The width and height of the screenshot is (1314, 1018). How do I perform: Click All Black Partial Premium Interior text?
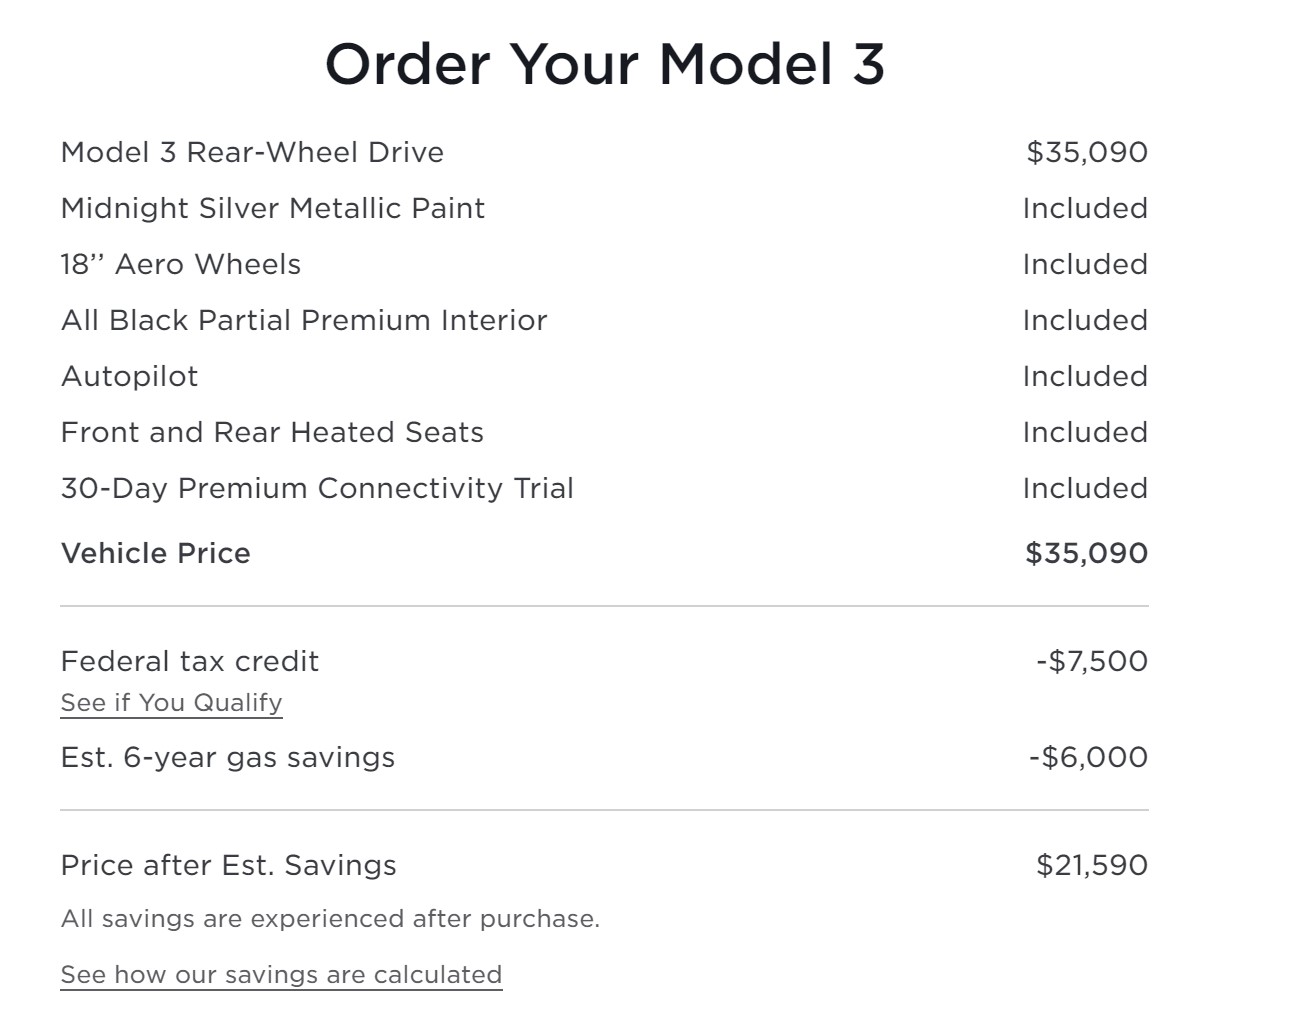(304, 320)
